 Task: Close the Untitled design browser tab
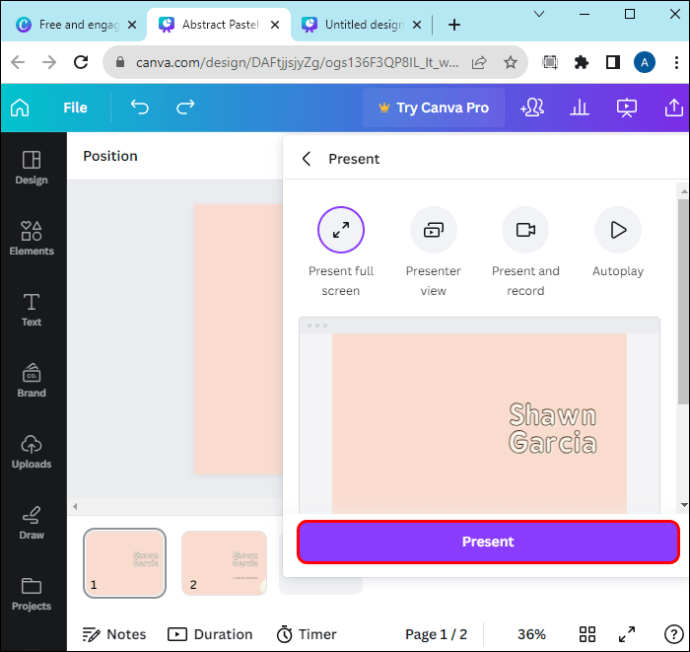(416, 25)
